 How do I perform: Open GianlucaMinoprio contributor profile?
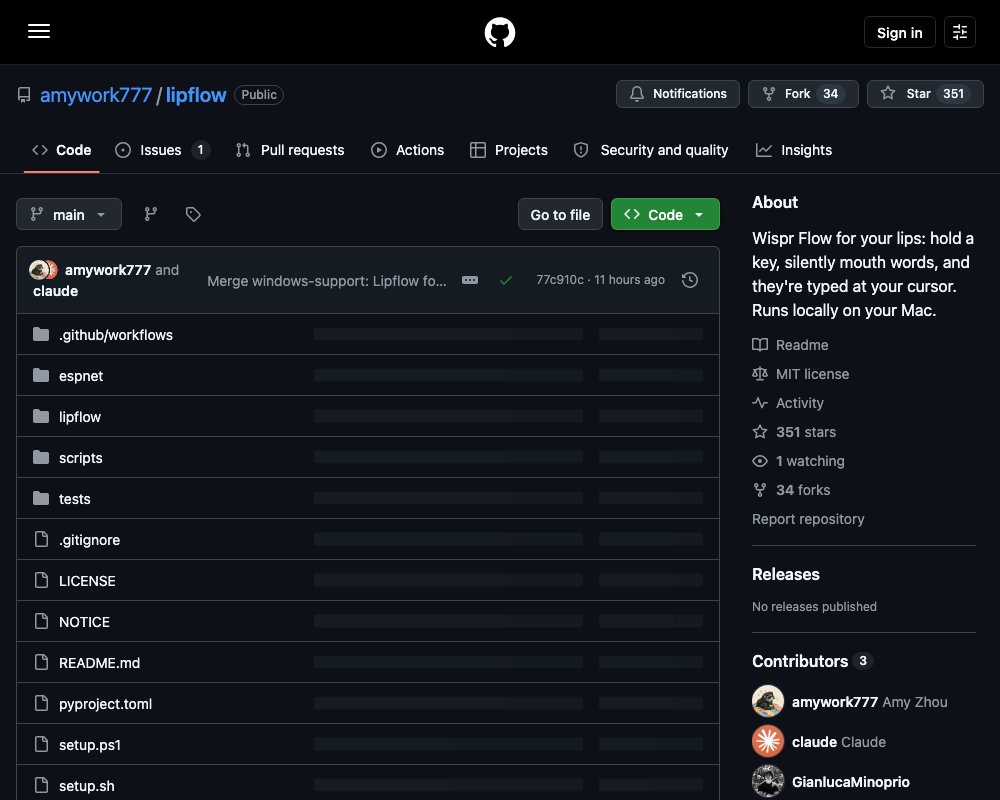(x=850, y=782)
